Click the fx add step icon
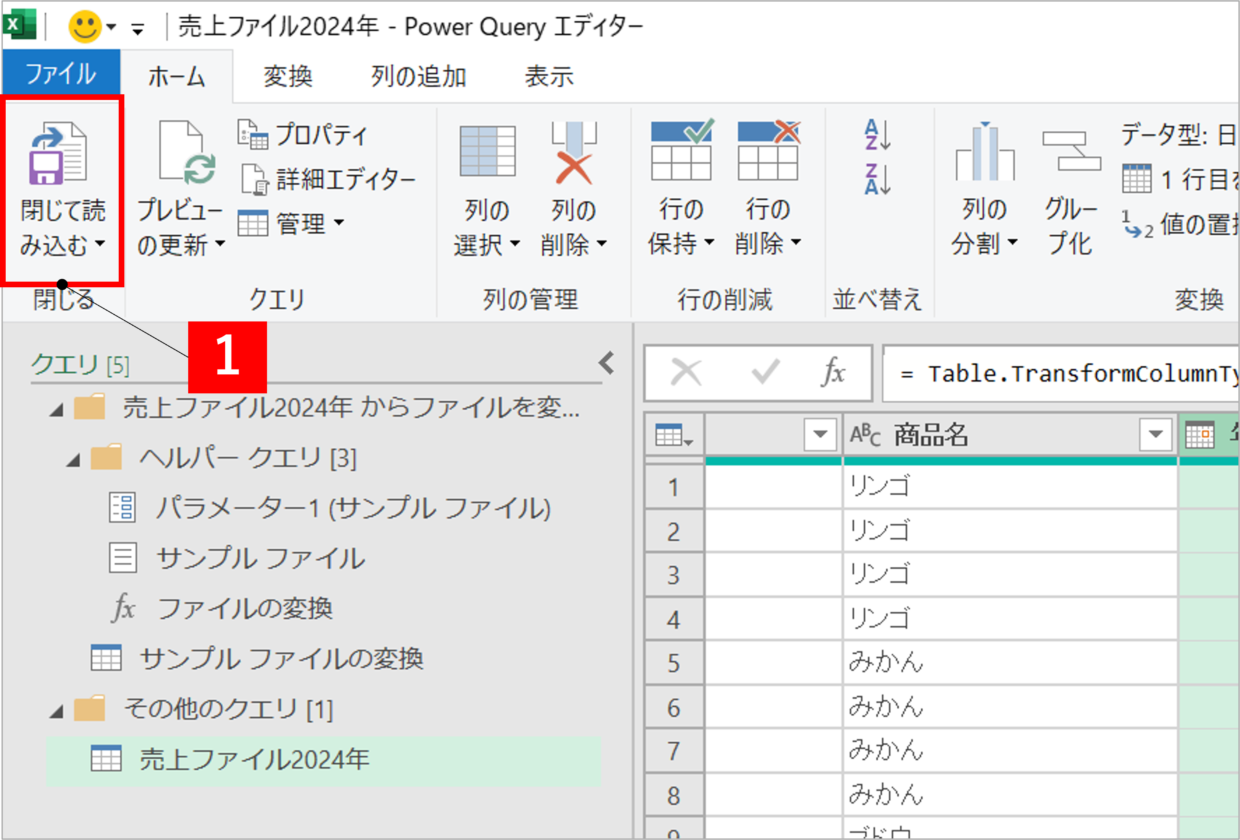The image size is (1240, 840). [834, 373]
